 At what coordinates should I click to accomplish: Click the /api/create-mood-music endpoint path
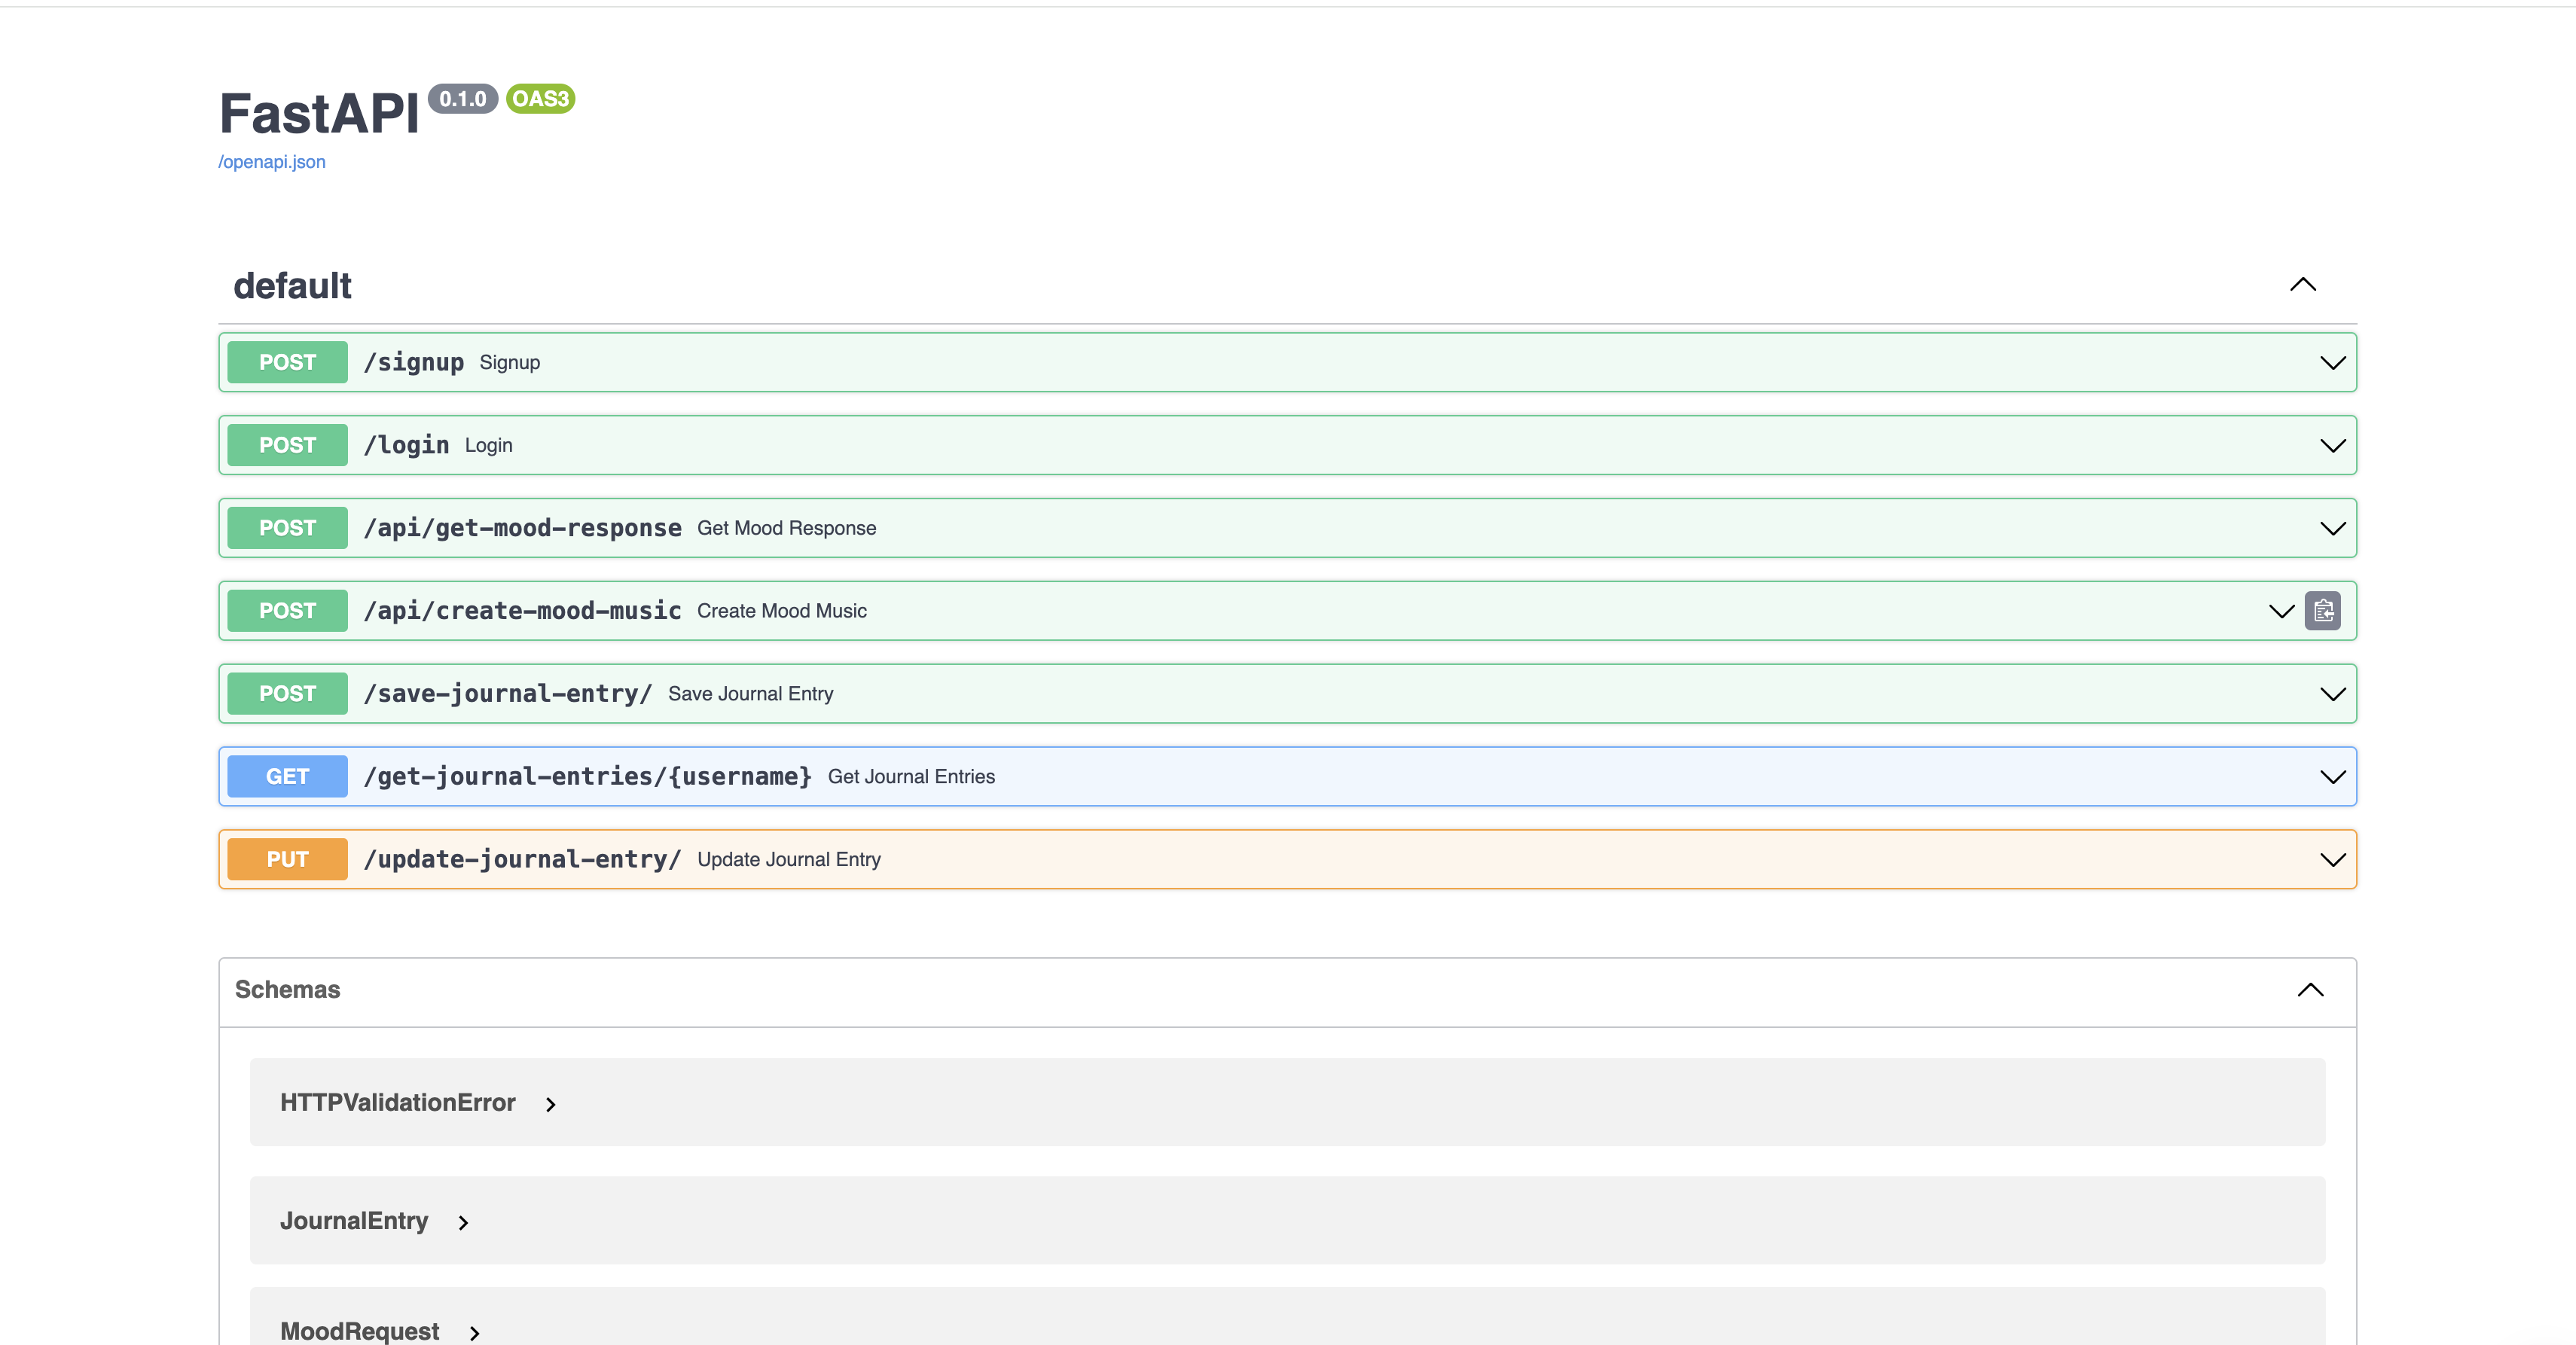(522, 611)
